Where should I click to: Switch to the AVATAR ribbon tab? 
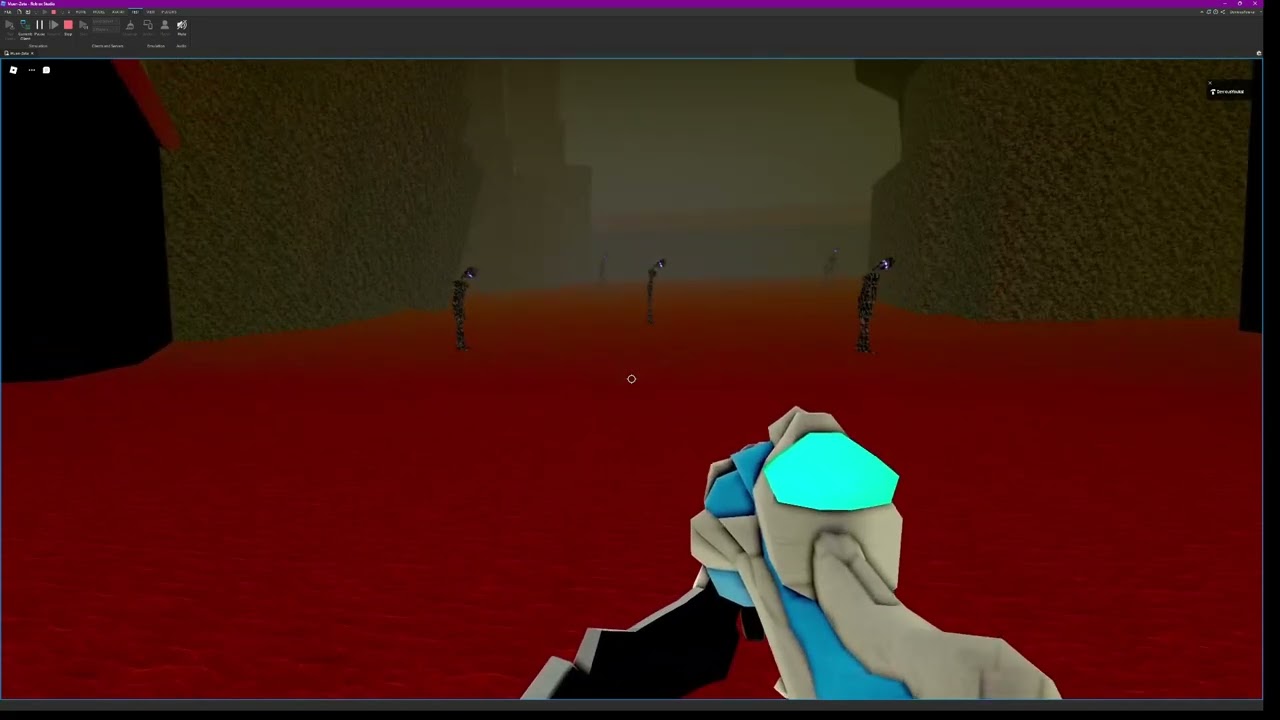tap(118, 12)
